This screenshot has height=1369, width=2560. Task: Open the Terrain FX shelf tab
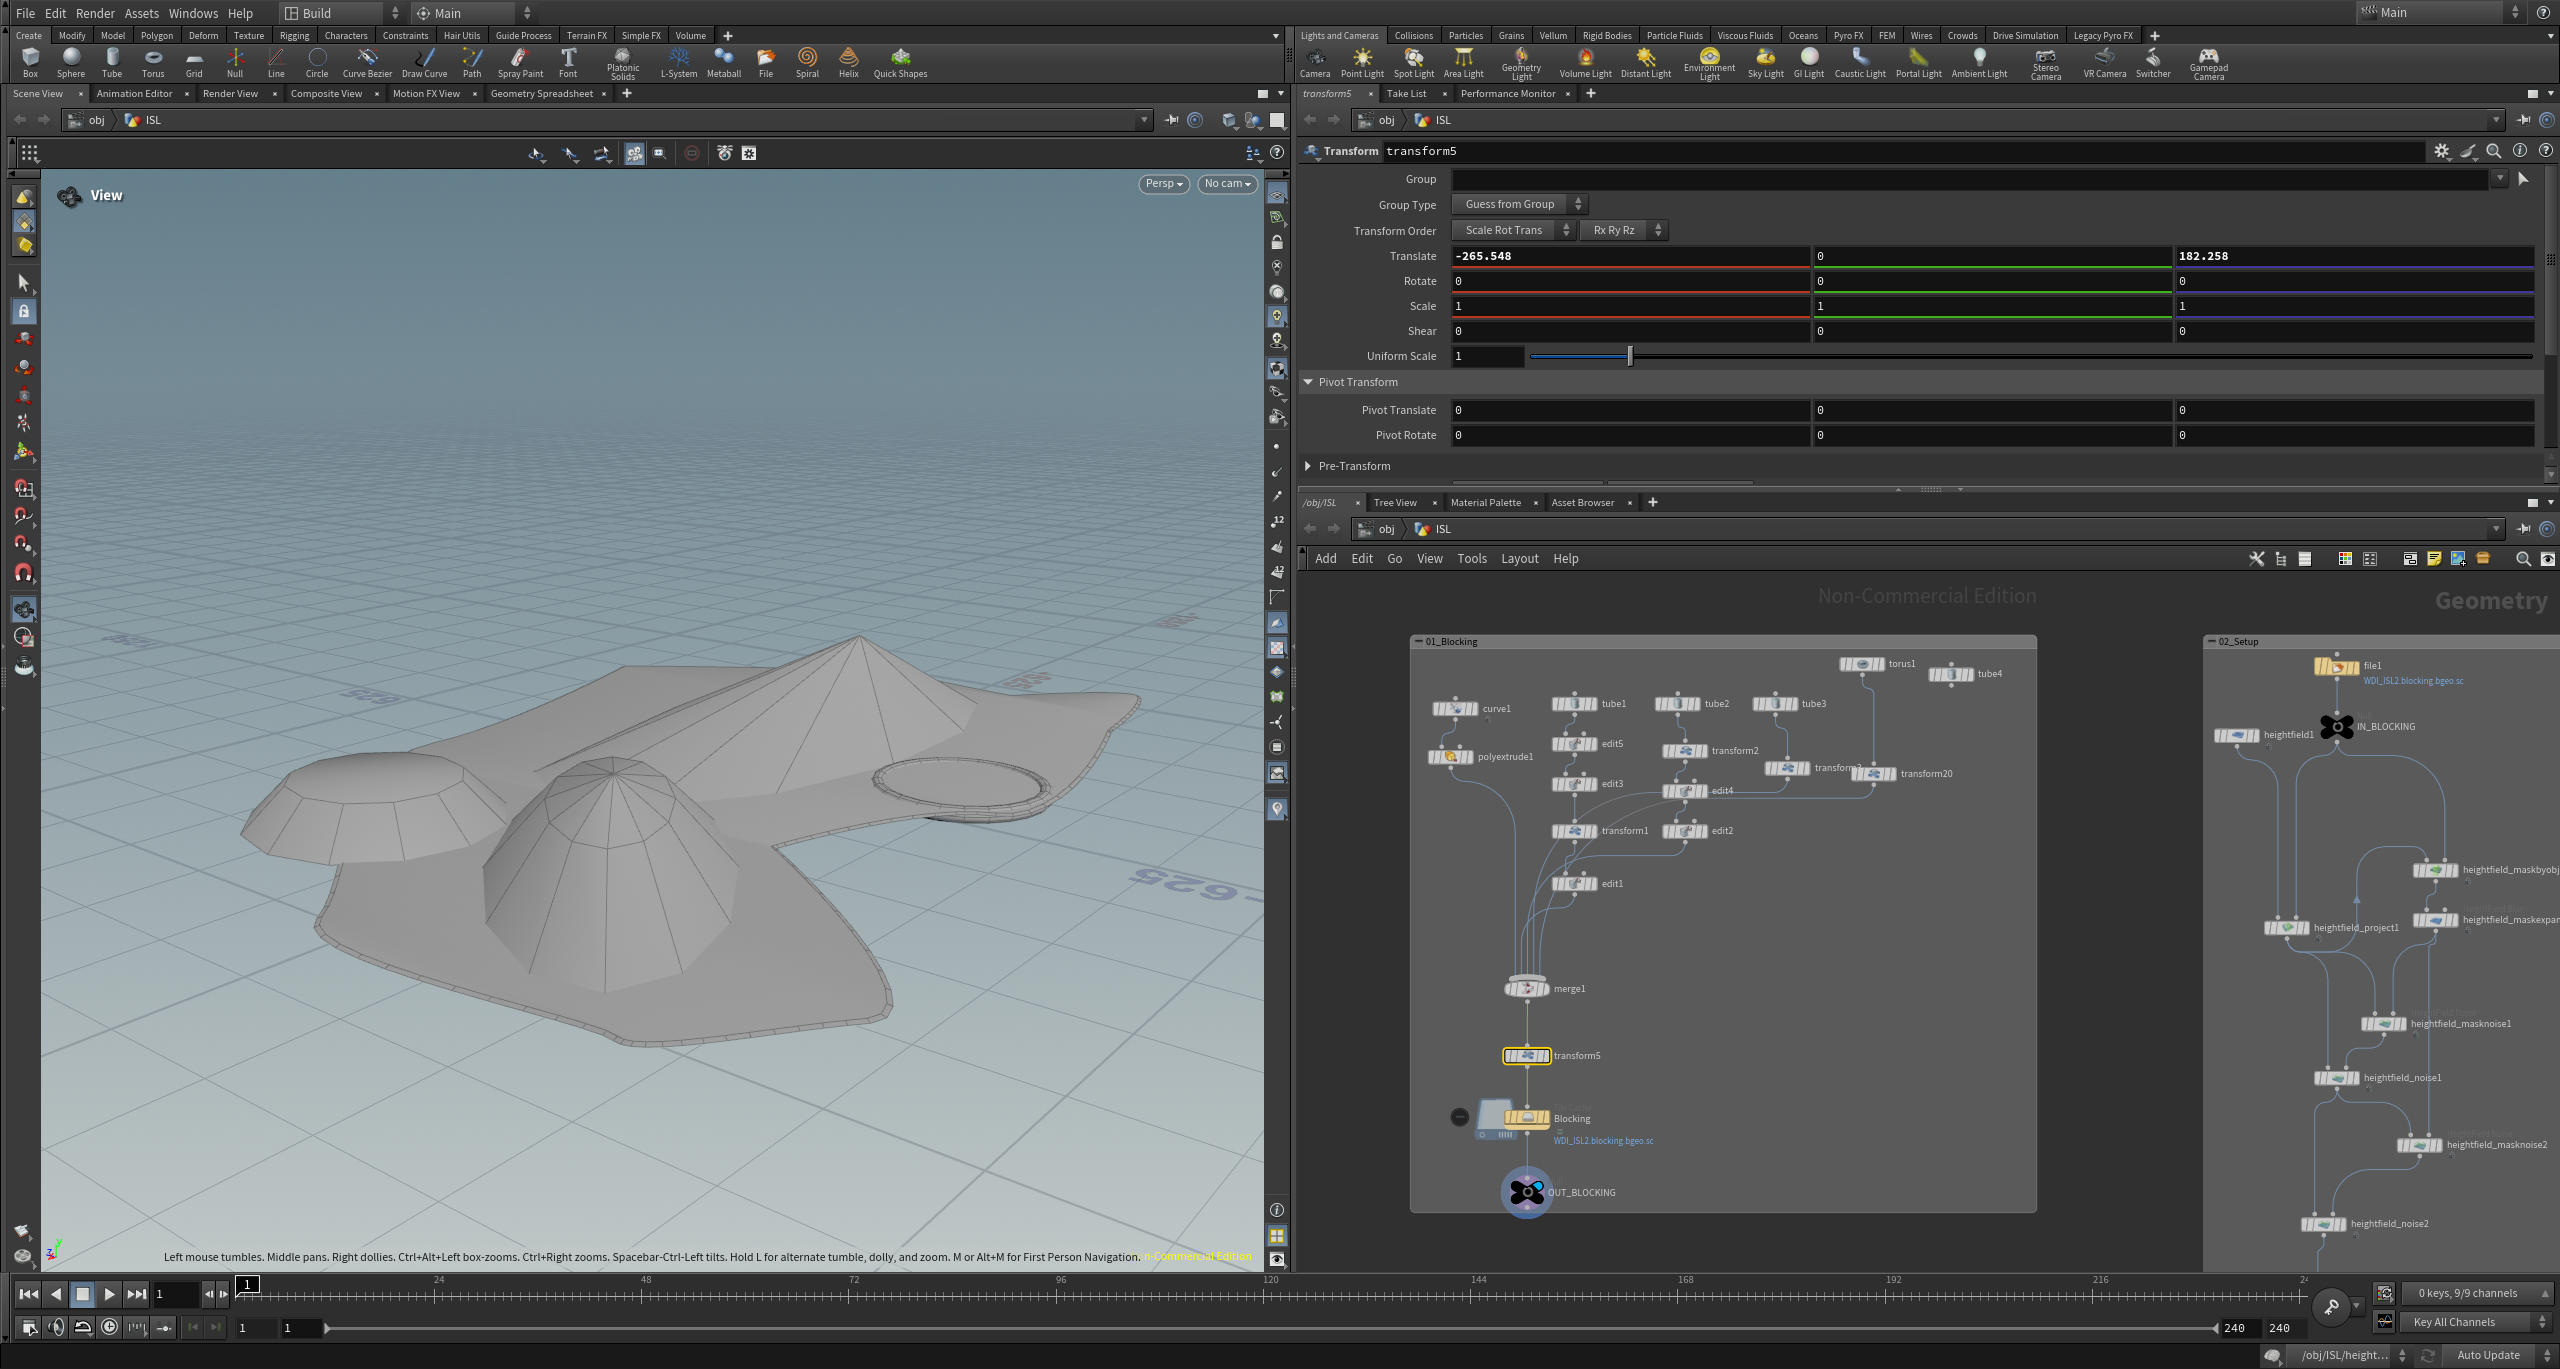point(586,36)
